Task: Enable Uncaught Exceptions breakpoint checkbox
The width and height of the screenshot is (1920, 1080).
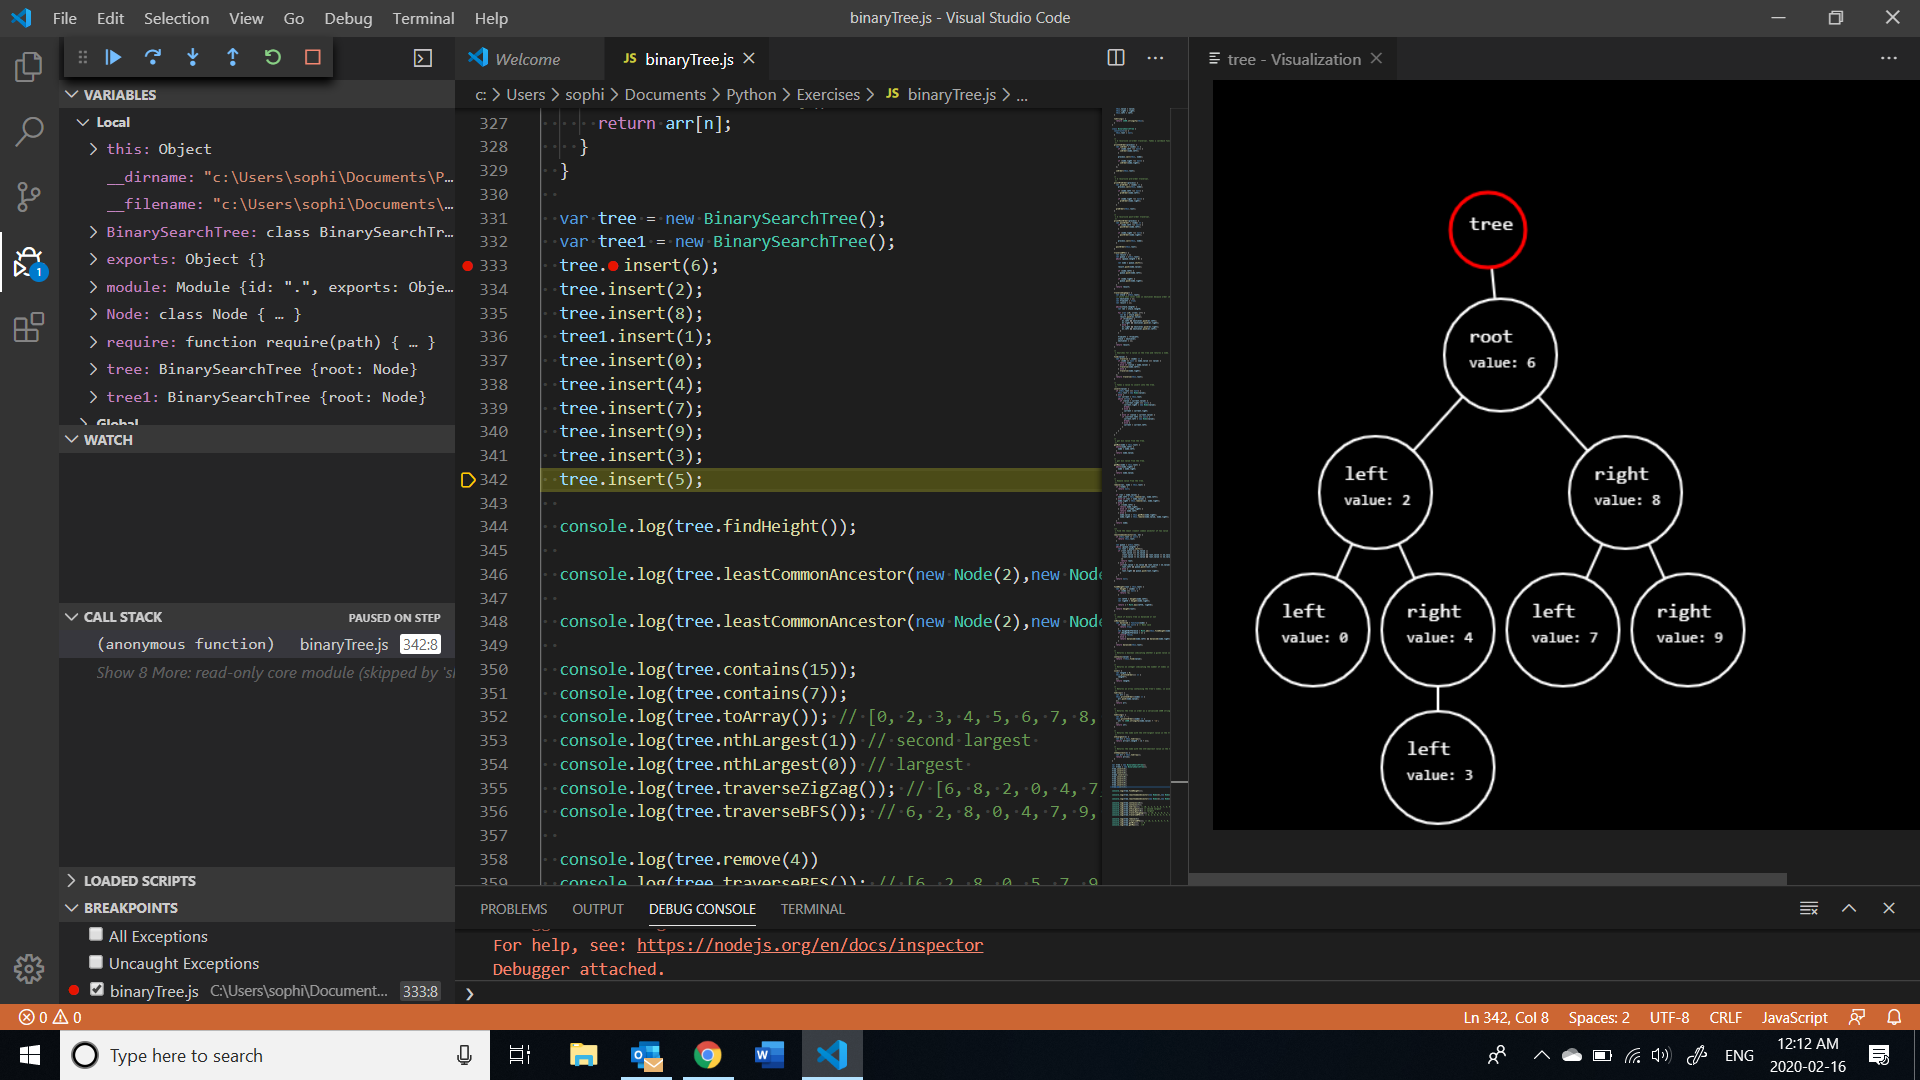Action: point(96,962)
